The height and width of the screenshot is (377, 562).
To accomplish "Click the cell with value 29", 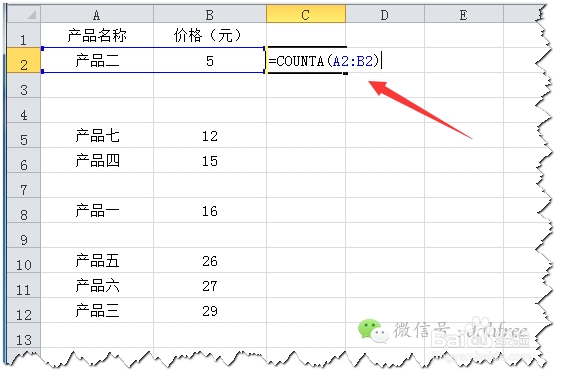I will 210,310.
